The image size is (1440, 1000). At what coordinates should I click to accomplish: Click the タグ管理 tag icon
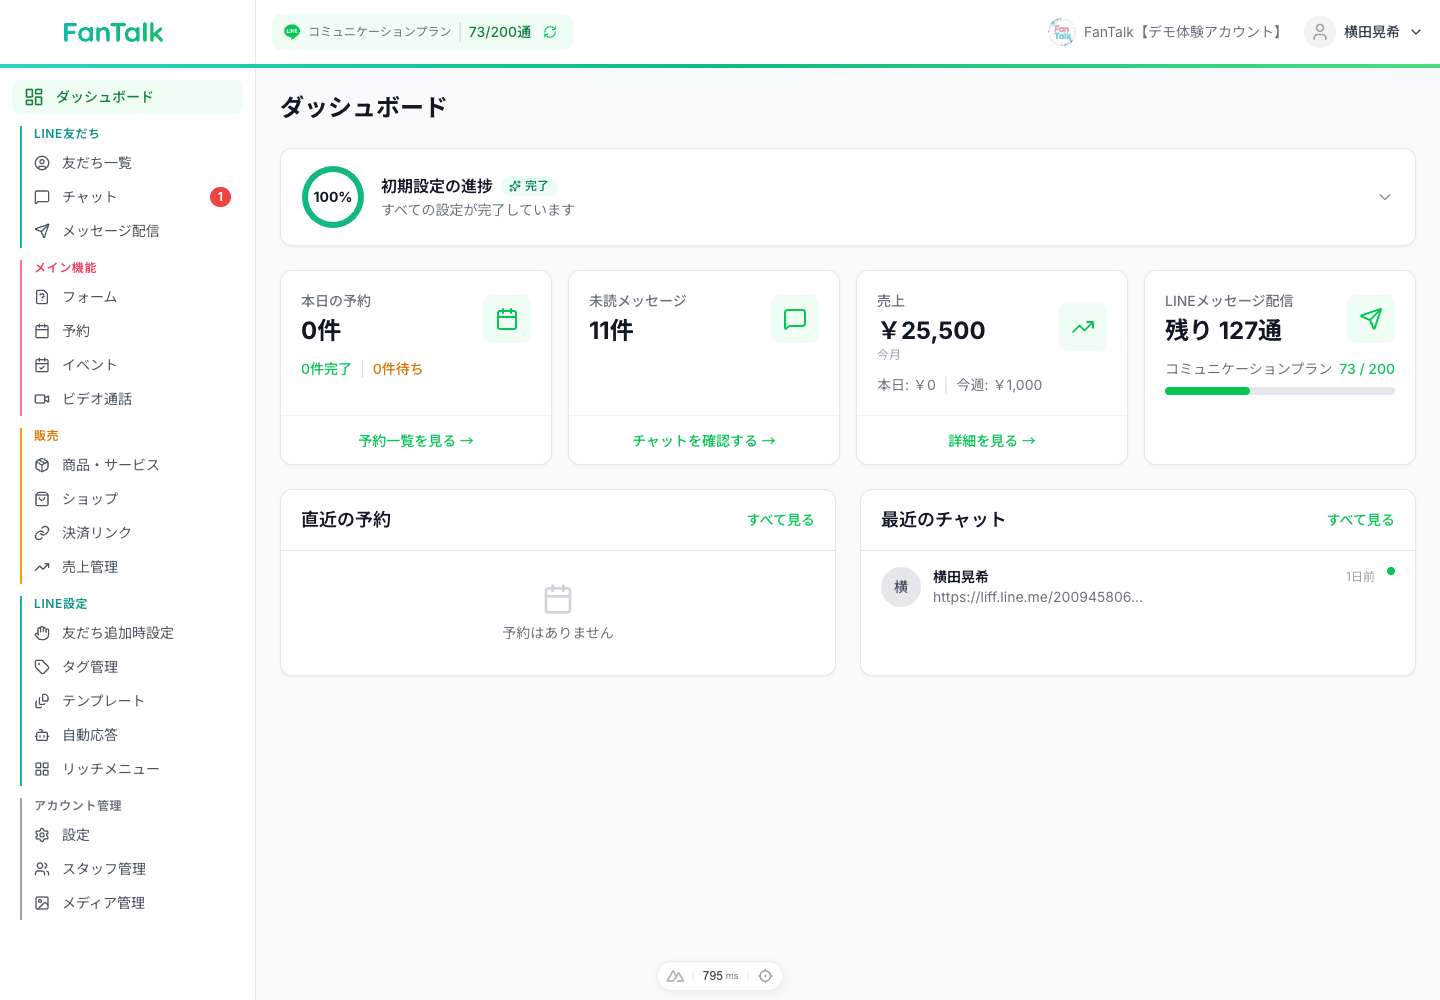(42, 667)
